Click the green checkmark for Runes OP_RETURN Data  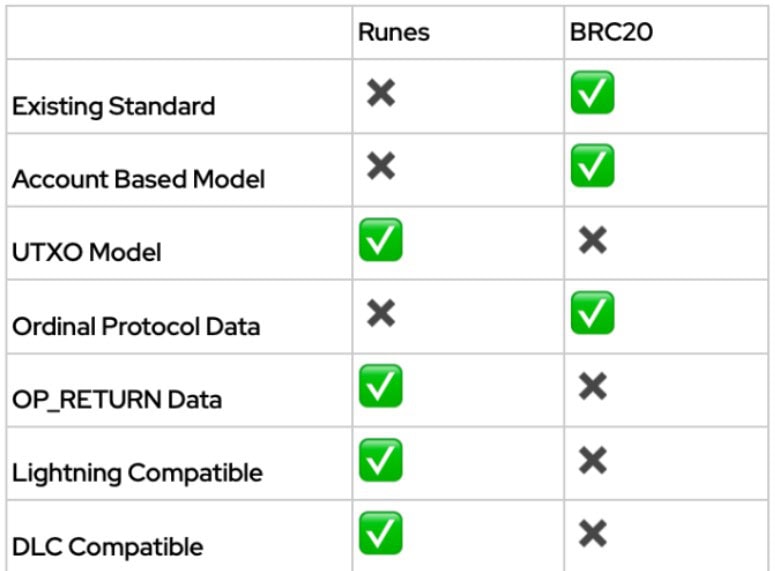tap(381, 387)
